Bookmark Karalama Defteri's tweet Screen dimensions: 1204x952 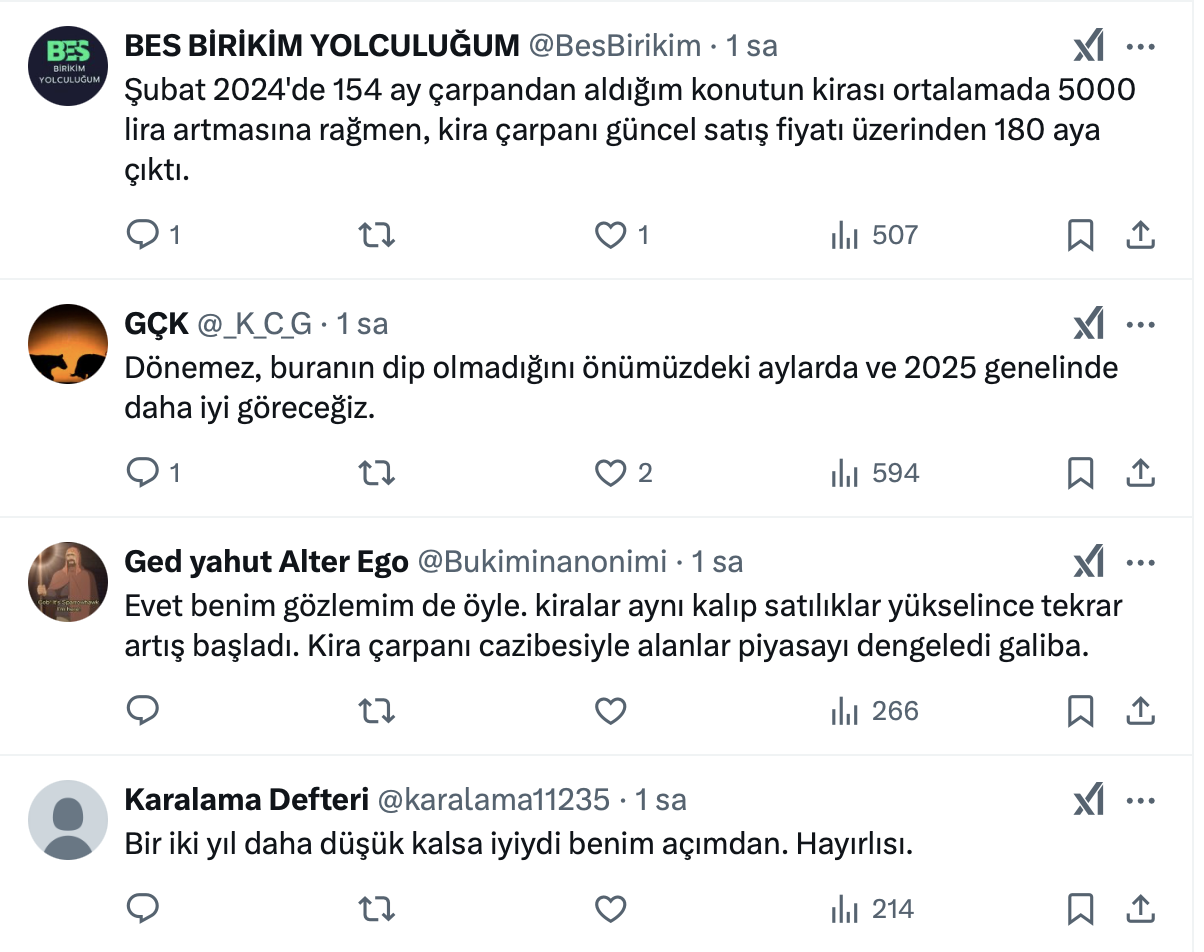coord(1080,909)
